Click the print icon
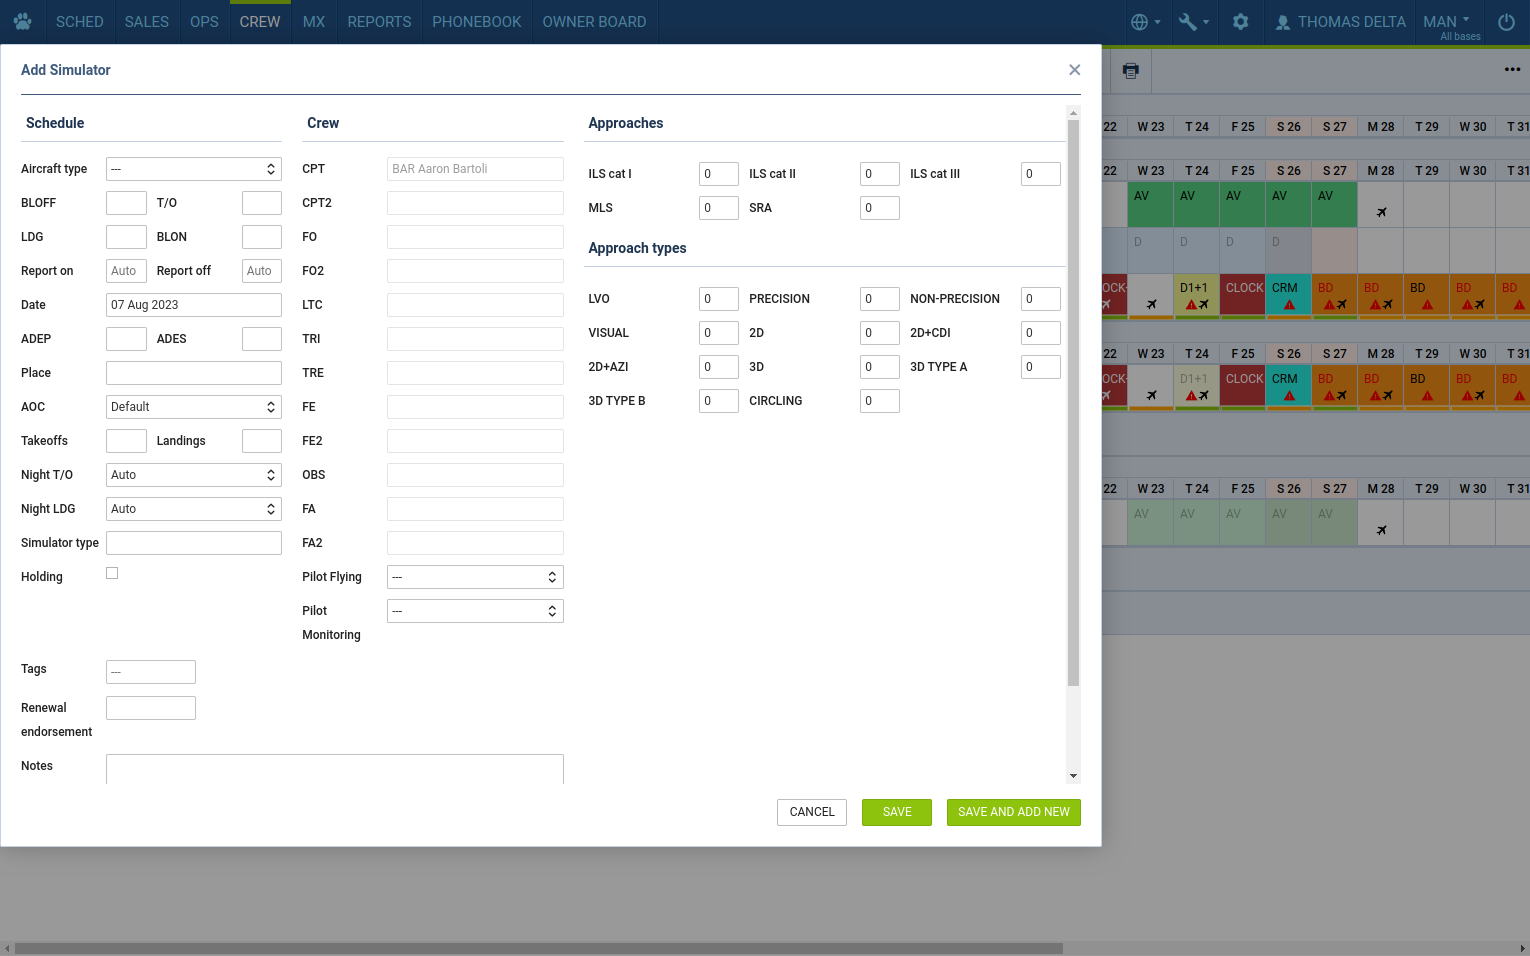 (x=1130, y=70)
